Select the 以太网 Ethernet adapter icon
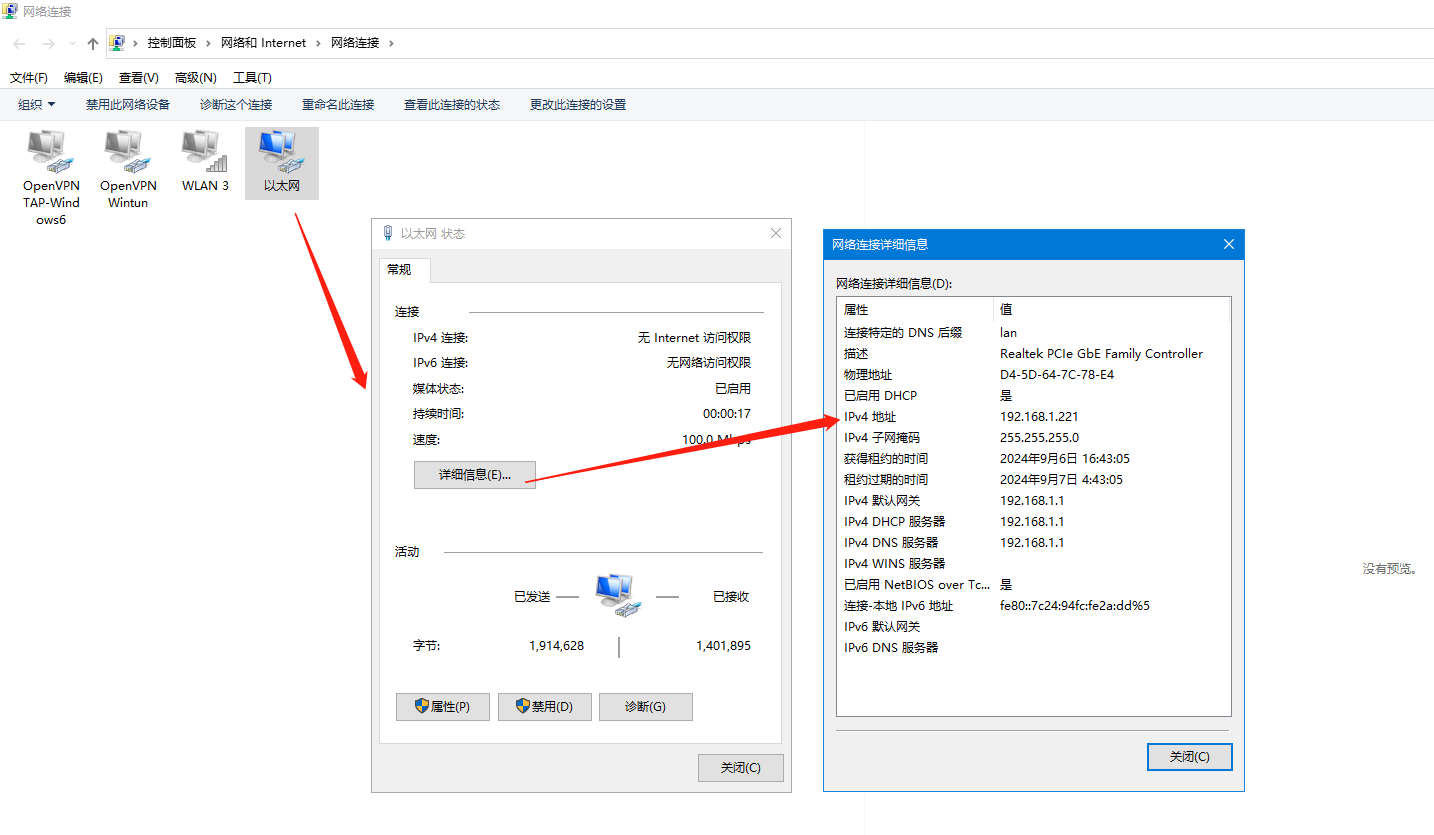 281,152
